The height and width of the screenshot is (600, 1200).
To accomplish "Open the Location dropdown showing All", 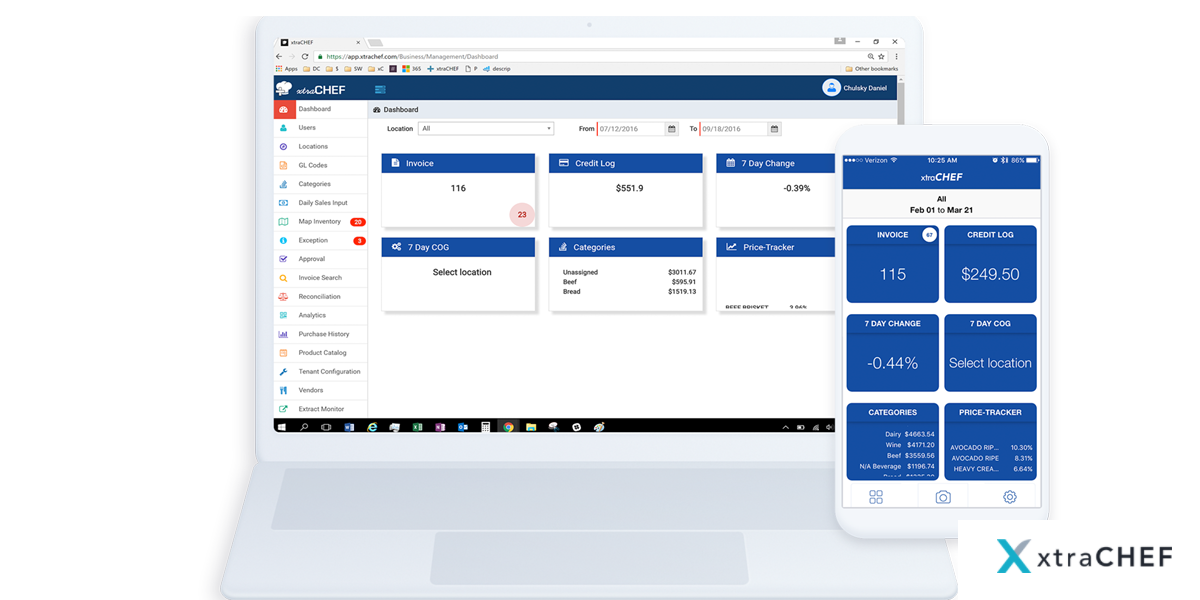I will click(486, 128).
